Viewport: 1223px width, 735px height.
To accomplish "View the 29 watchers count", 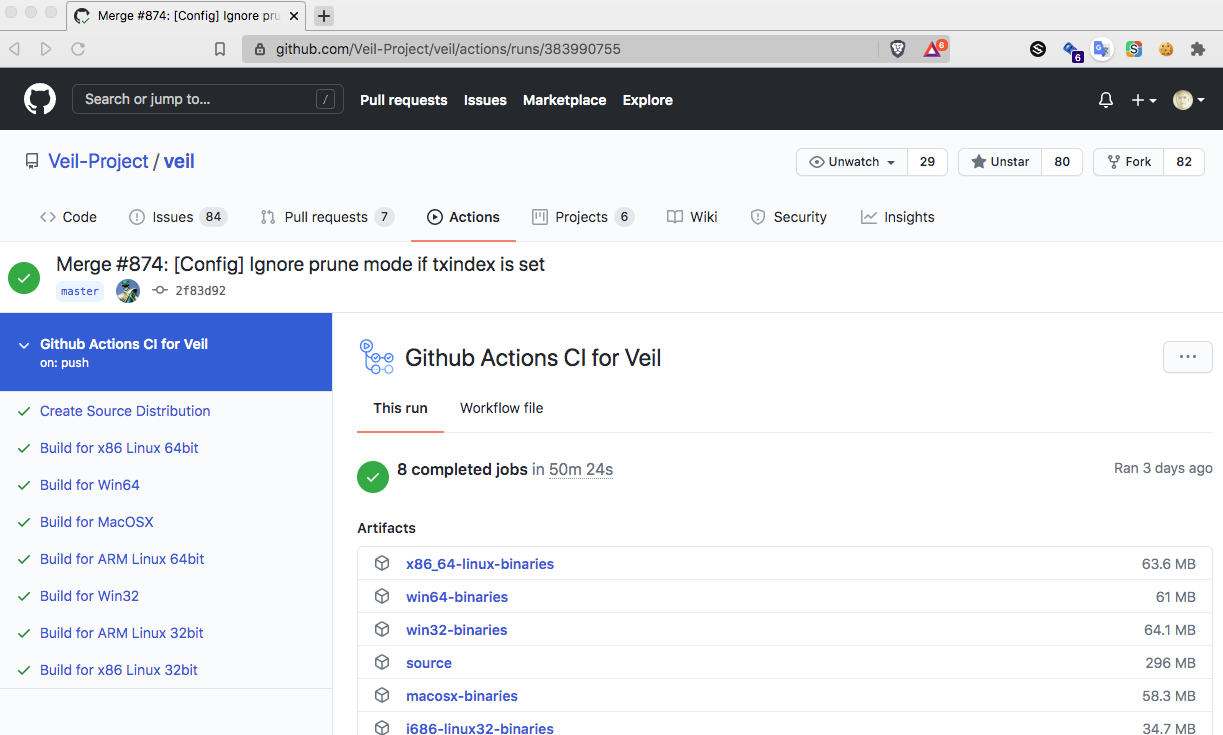I will click(927, 162).
